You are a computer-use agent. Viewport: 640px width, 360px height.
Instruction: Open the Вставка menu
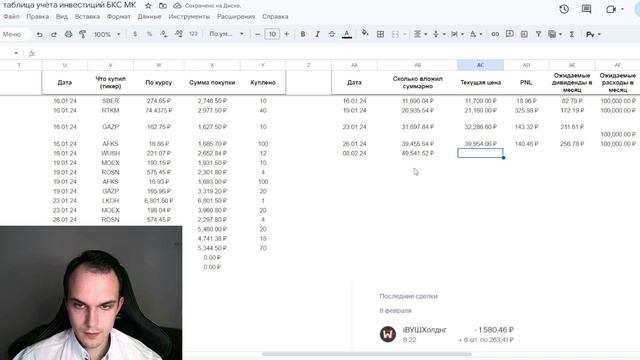(x=87, y=17)
